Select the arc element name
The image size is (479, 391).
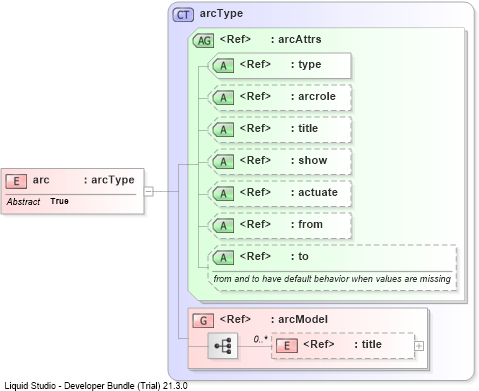tap(41, 180)
